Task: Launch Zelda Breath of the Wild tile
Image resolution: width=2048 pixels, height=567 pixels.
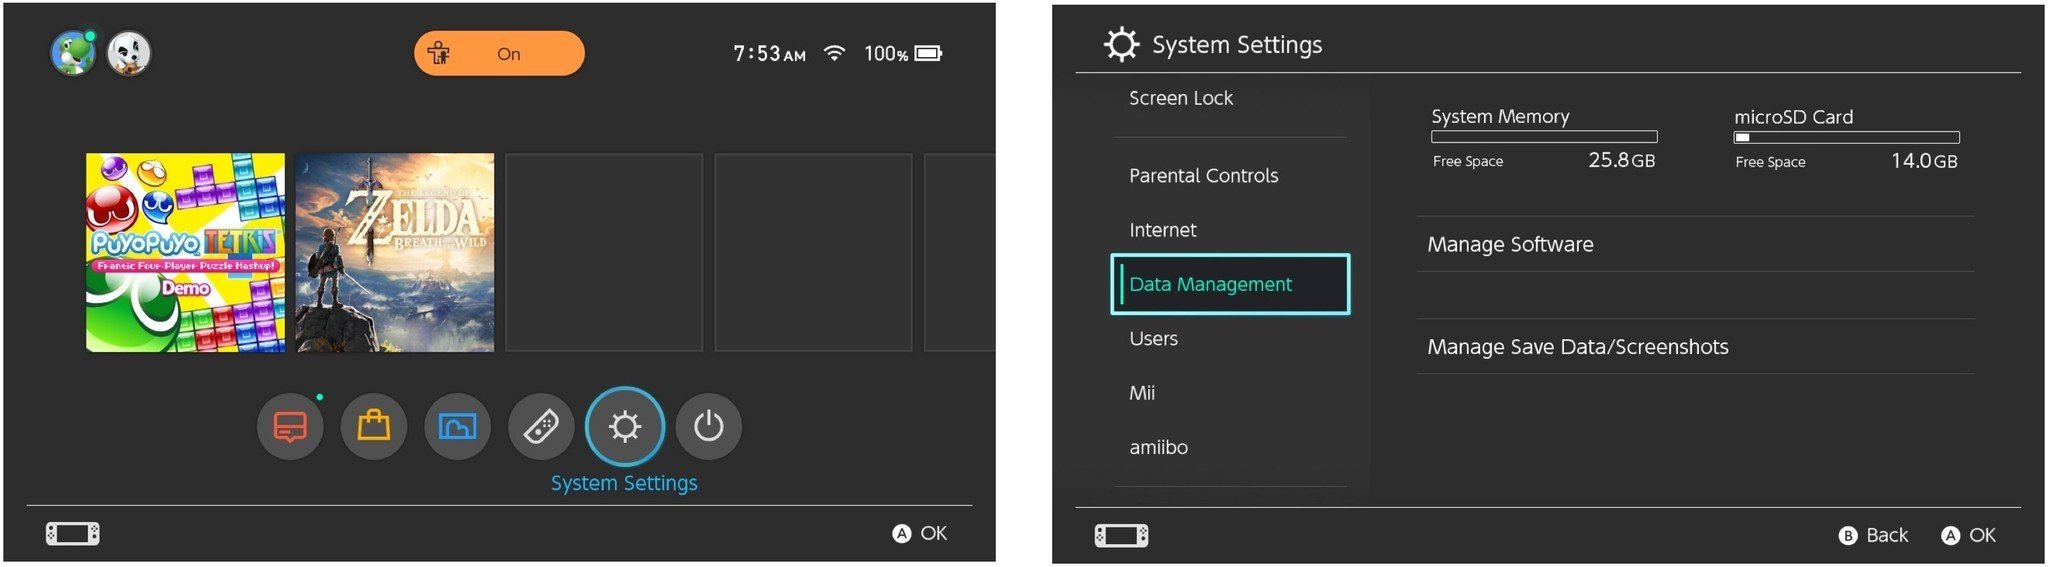Action: (395, 252)
